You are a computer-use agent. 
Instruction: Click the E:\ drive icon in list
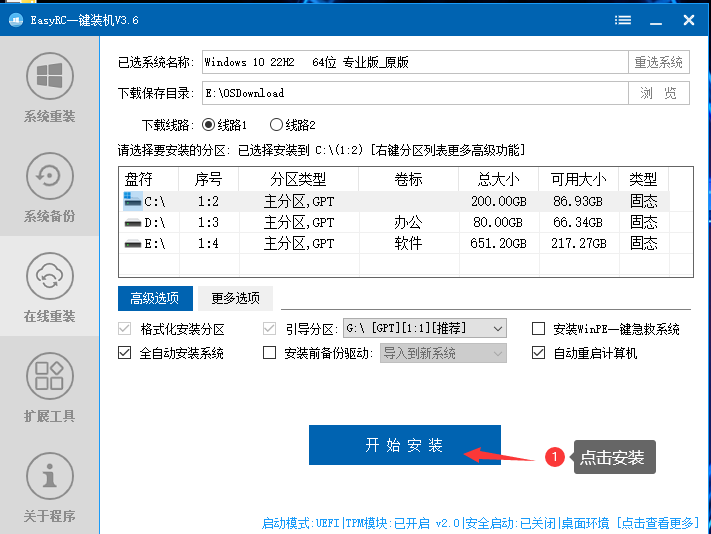click(x=133, y=244)
